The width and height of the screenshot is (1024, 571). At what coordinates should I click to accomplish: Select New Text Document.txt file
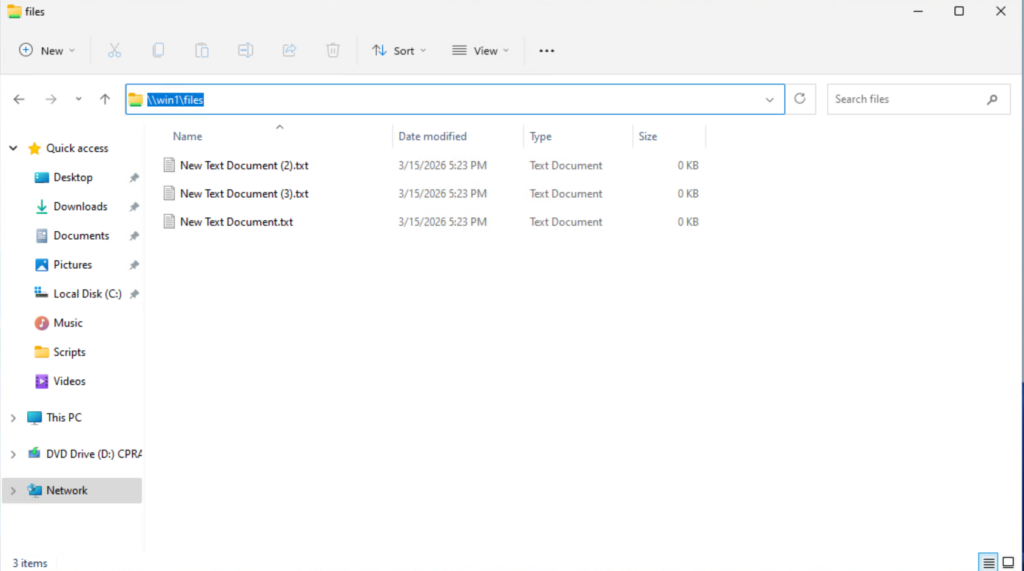(x=236, y=222)
